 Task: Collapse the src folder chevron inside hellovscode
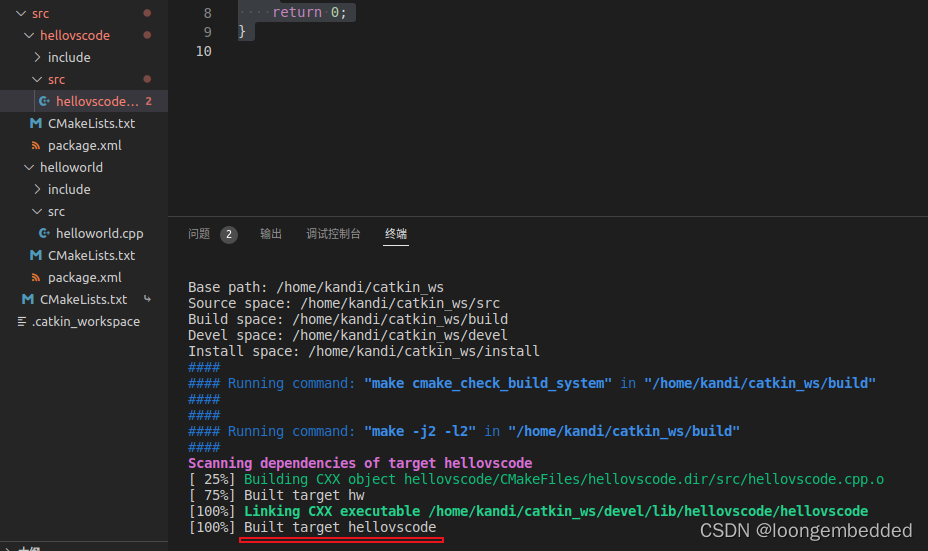pos(37,79)
